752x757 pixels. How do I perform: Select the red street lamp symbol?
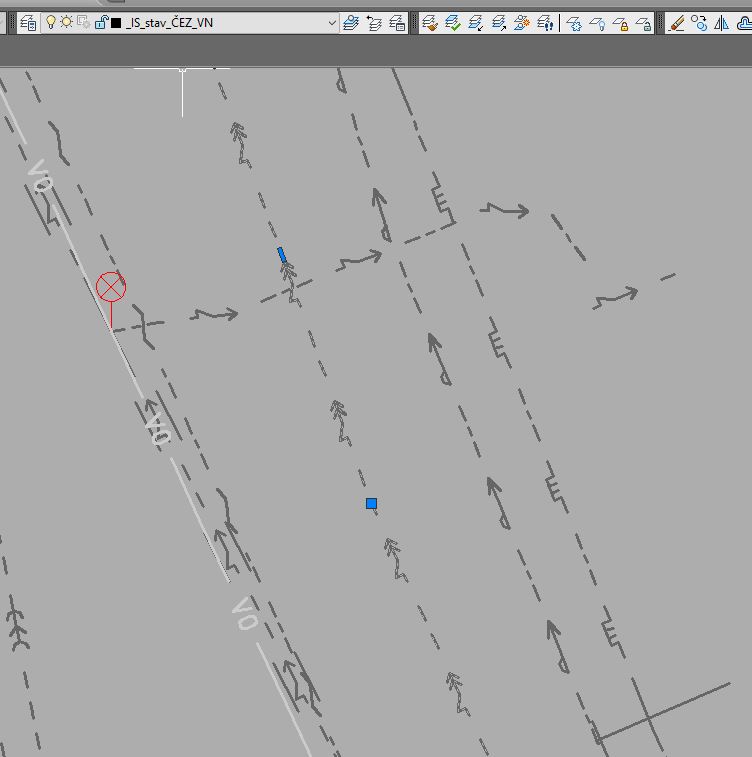click(111, 299)
